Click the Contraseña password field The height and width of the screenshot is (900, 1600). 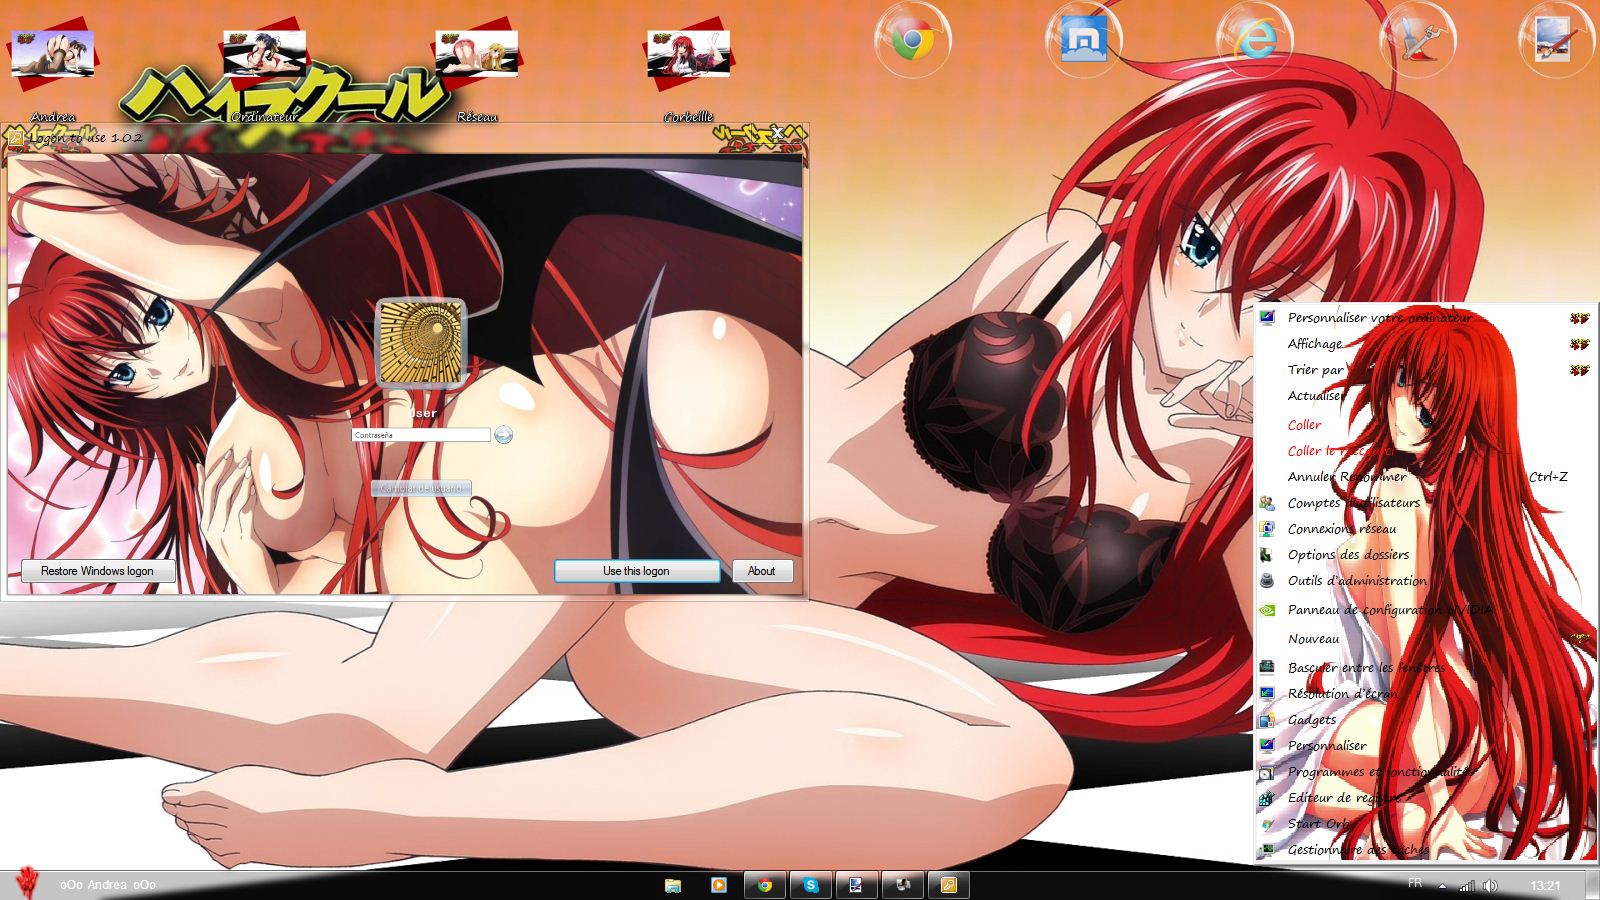(x=421, y=435)
